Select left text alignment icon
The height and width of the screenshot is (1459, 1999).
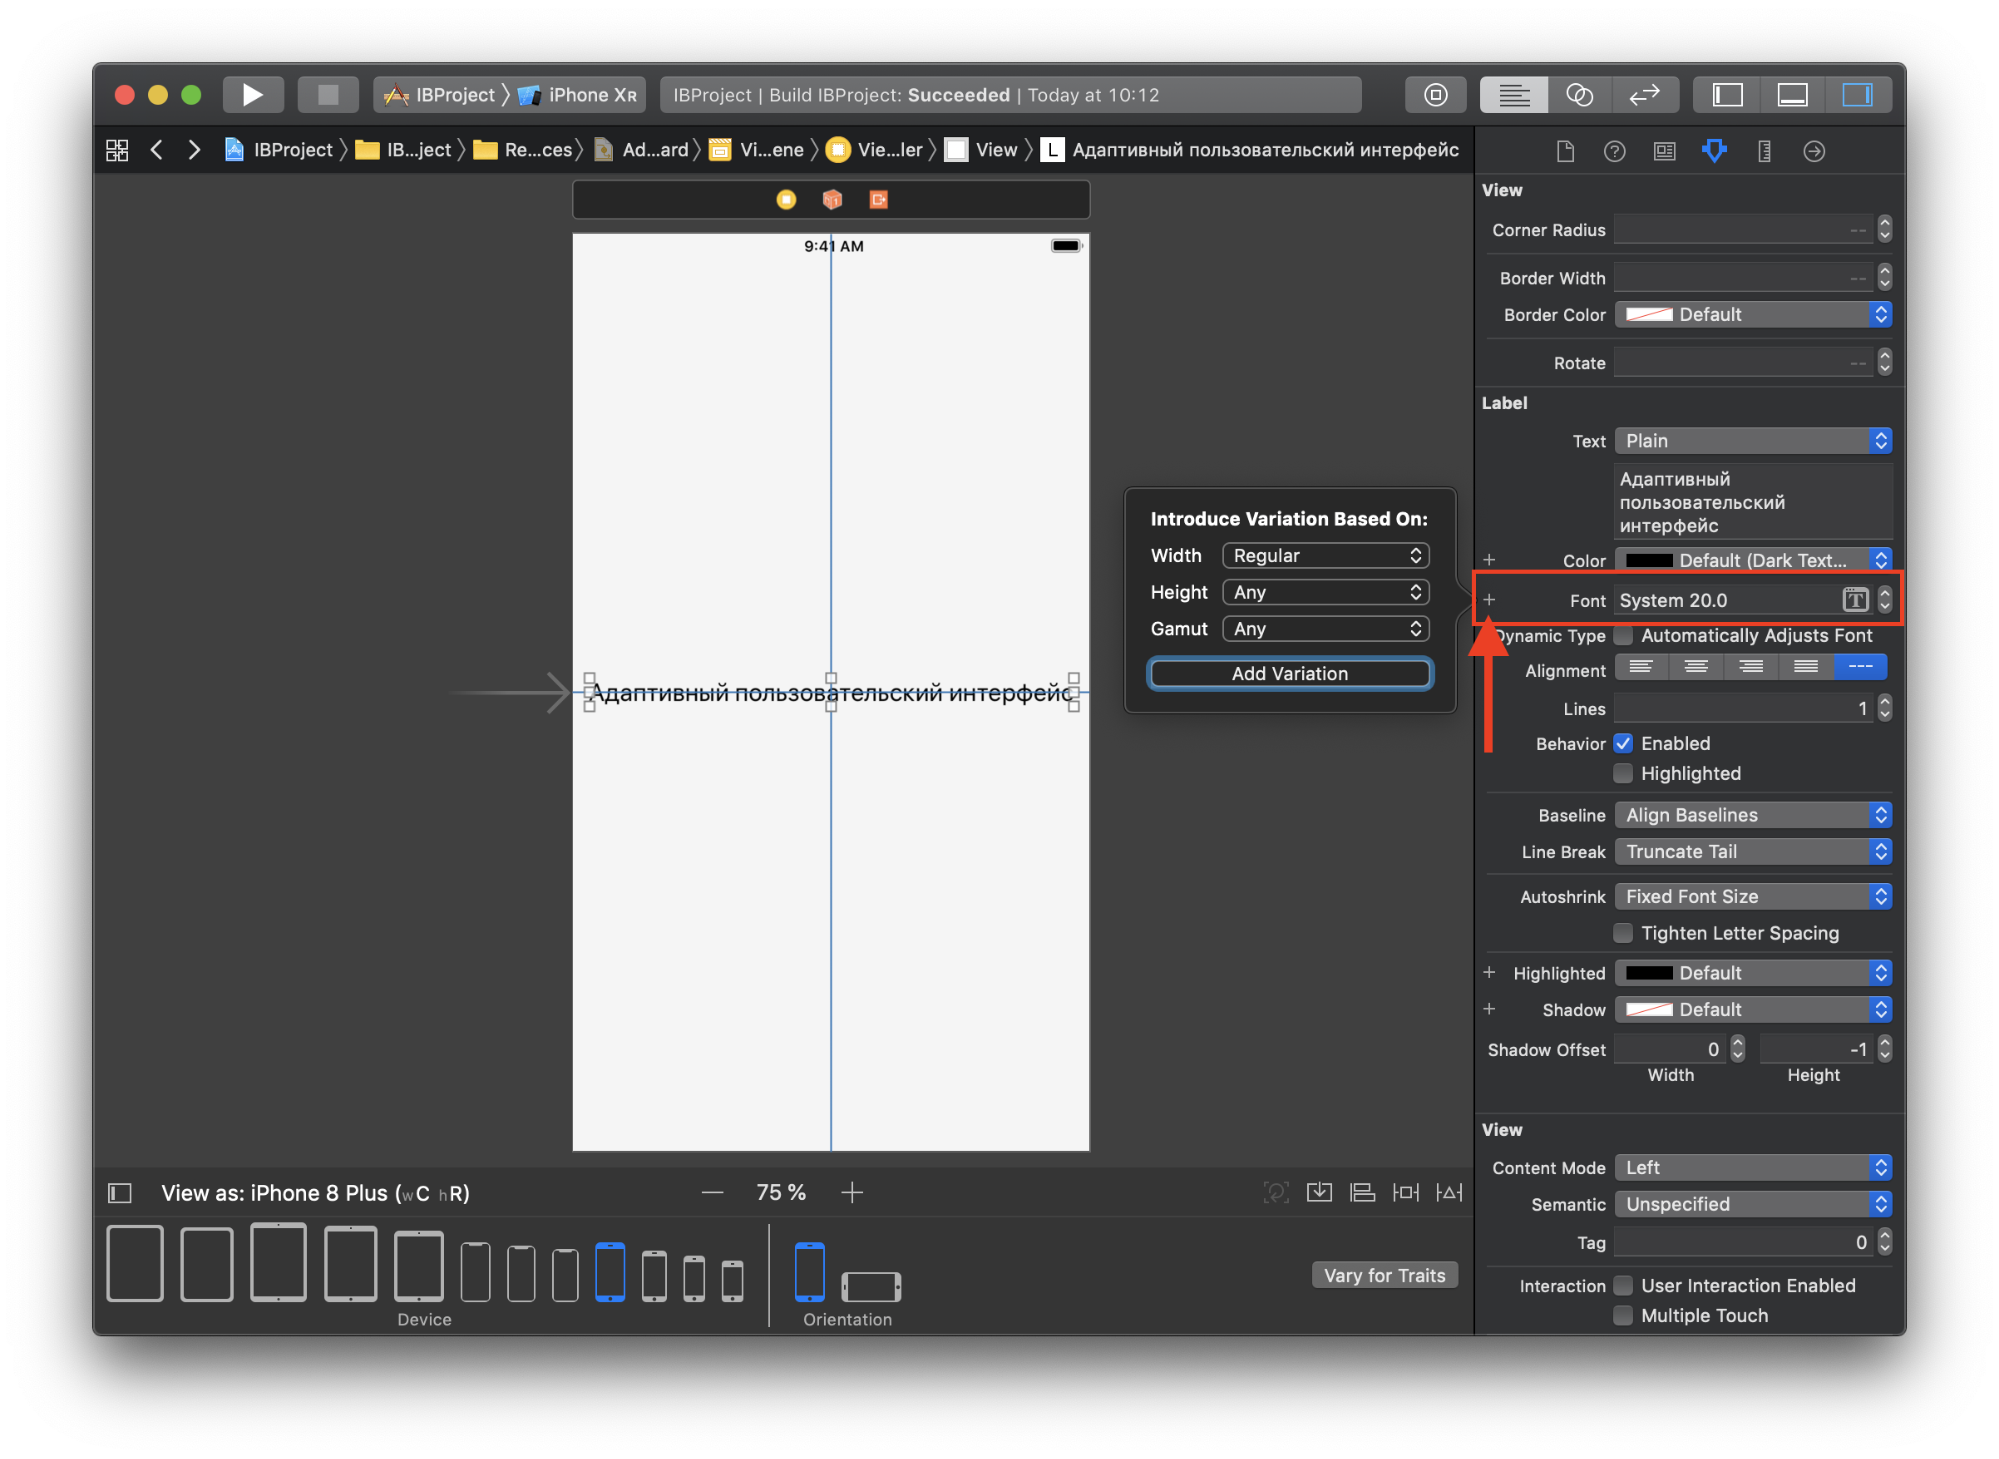(1644, 669)
